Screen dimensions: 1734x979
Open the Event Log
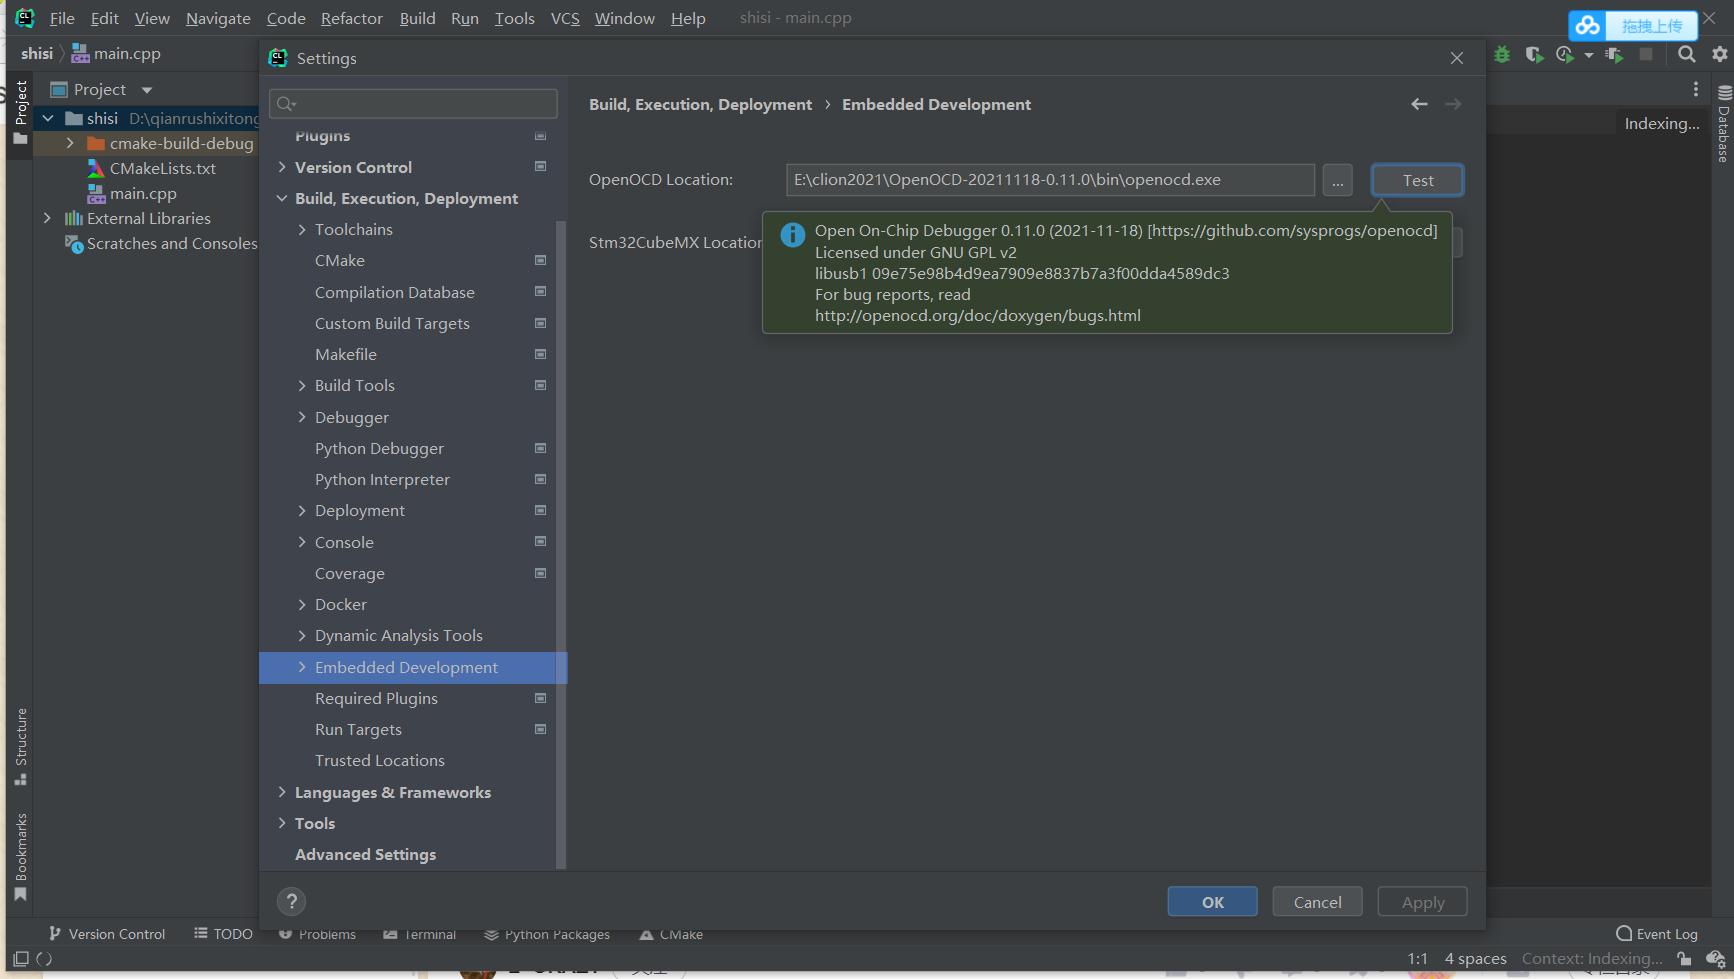click(x=1657, y=934)
